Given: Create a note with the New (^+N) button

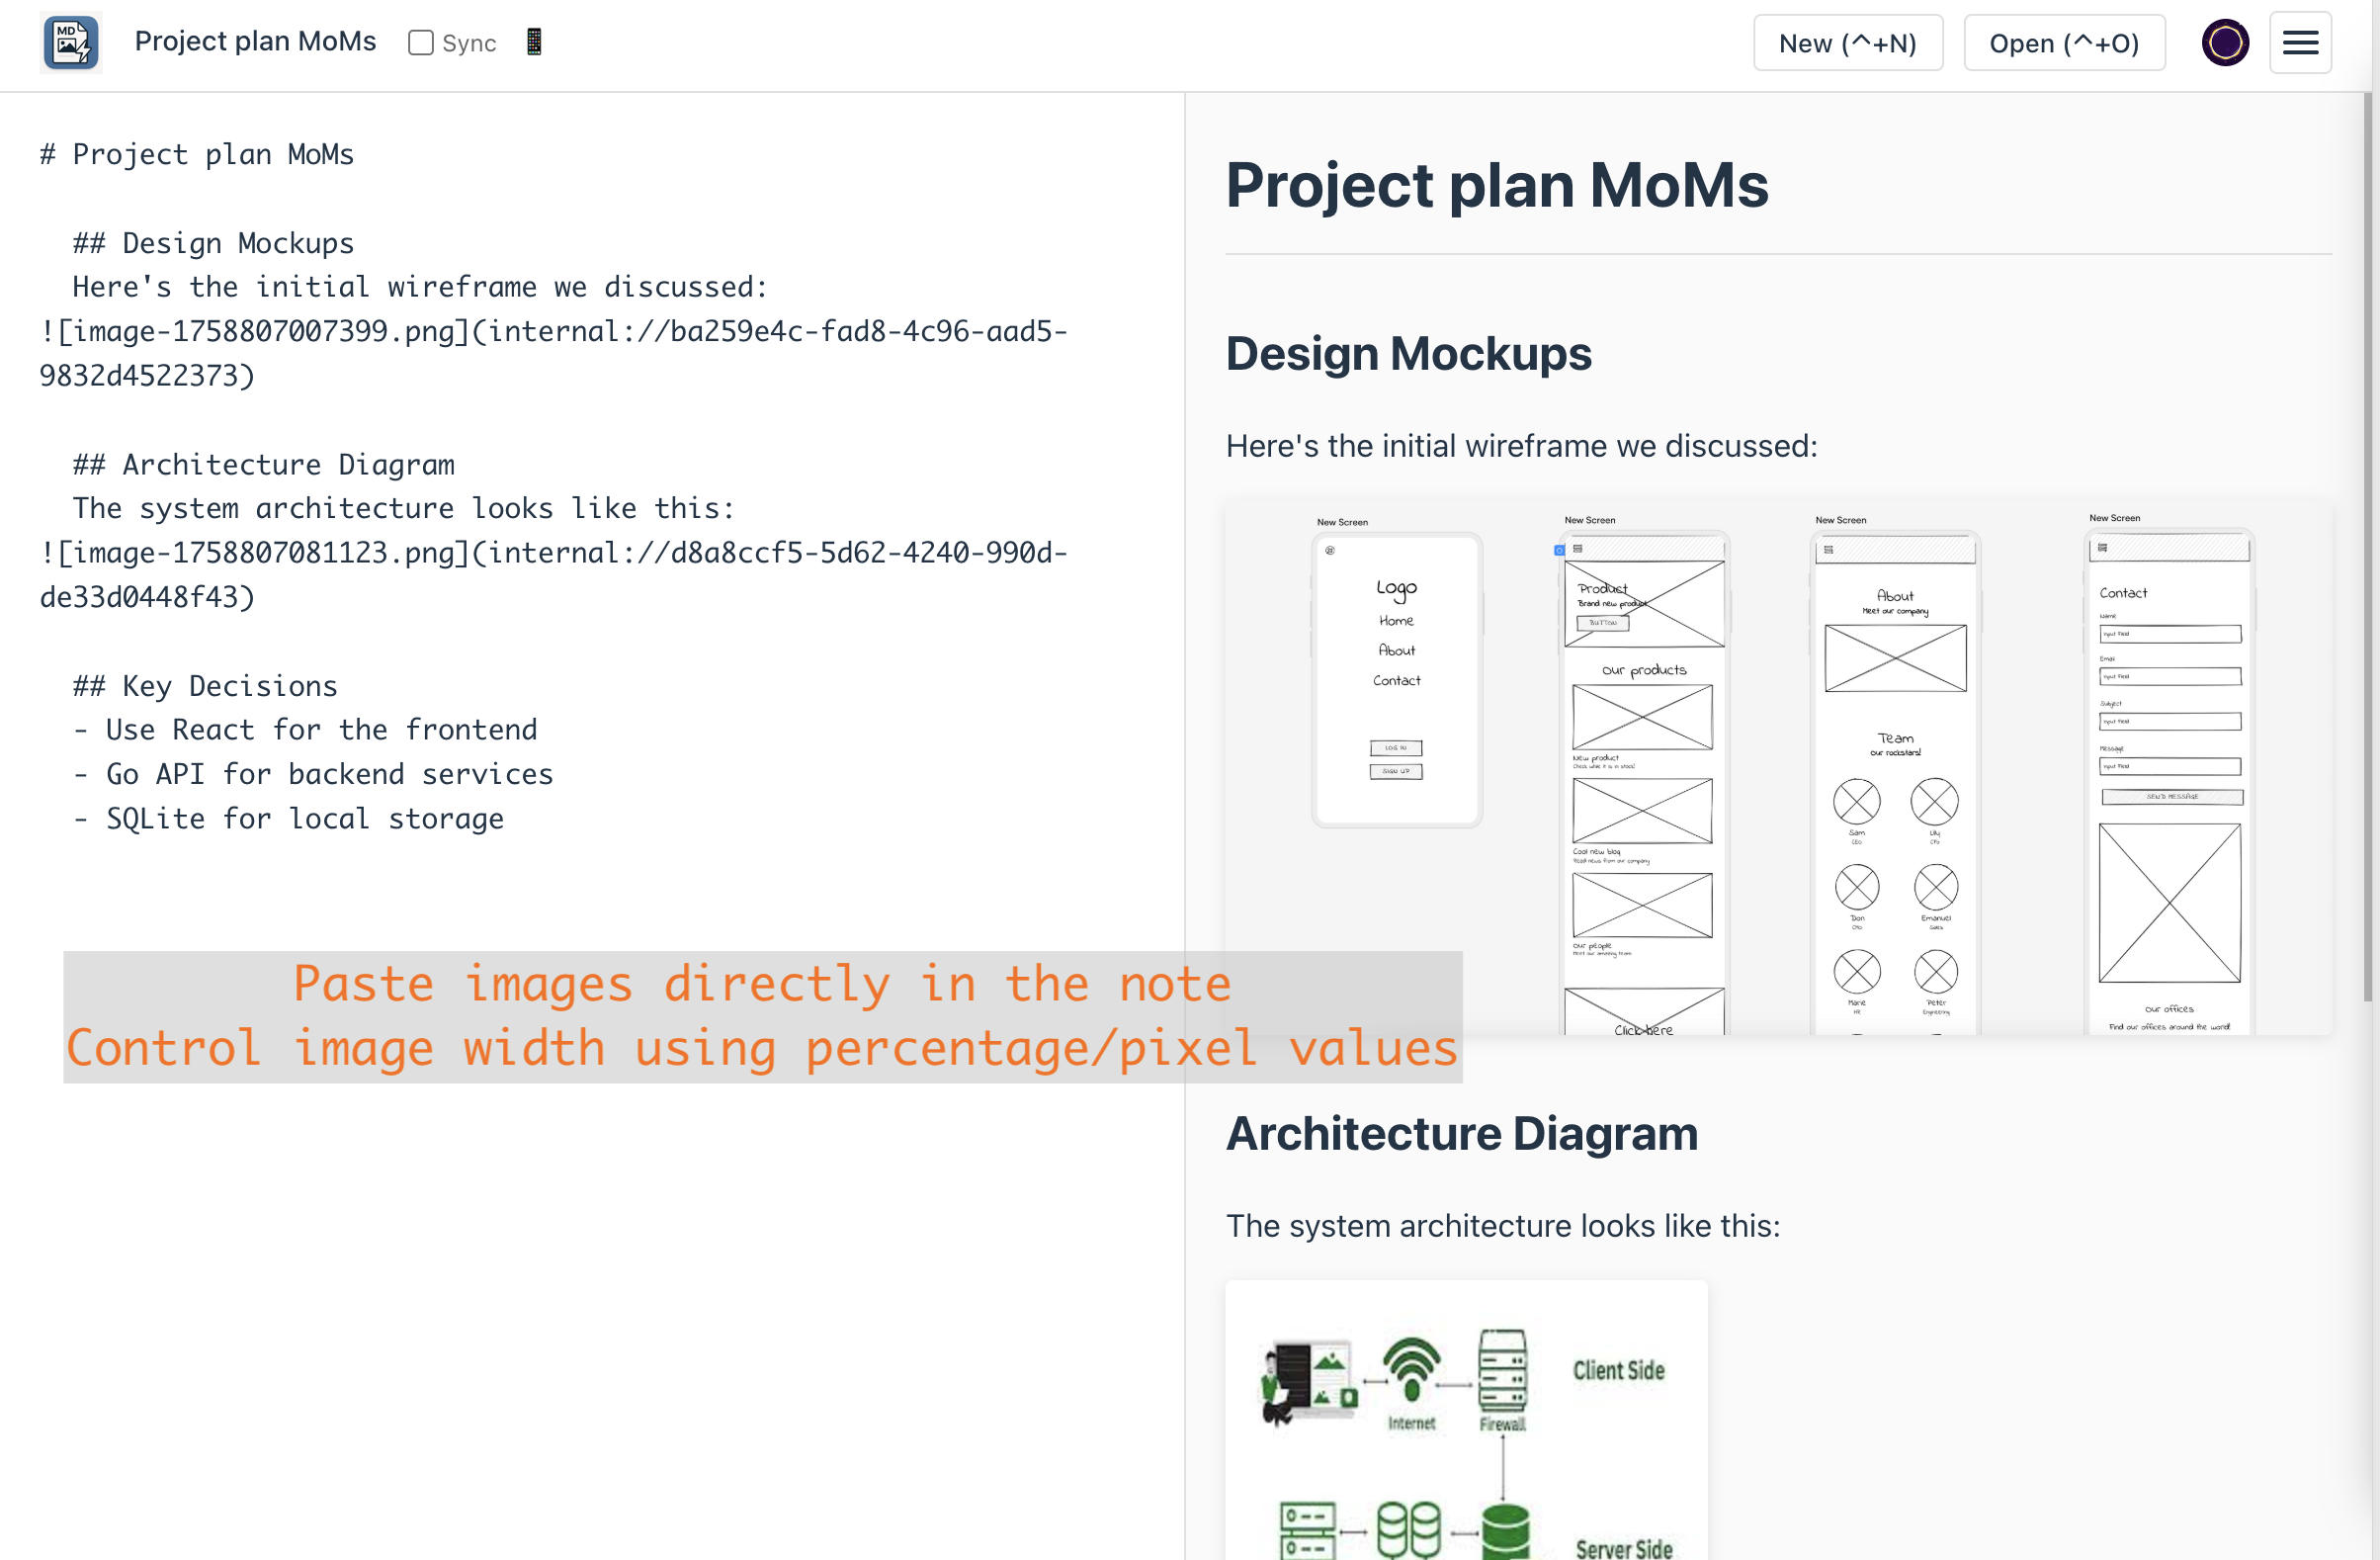Looking at the screenshot, I should [x=1848, y=42].
